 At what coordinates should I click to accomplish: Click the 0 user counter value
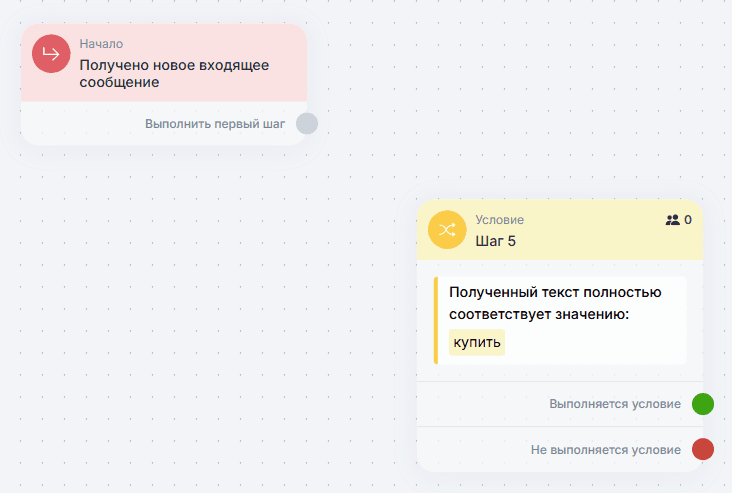688,220
